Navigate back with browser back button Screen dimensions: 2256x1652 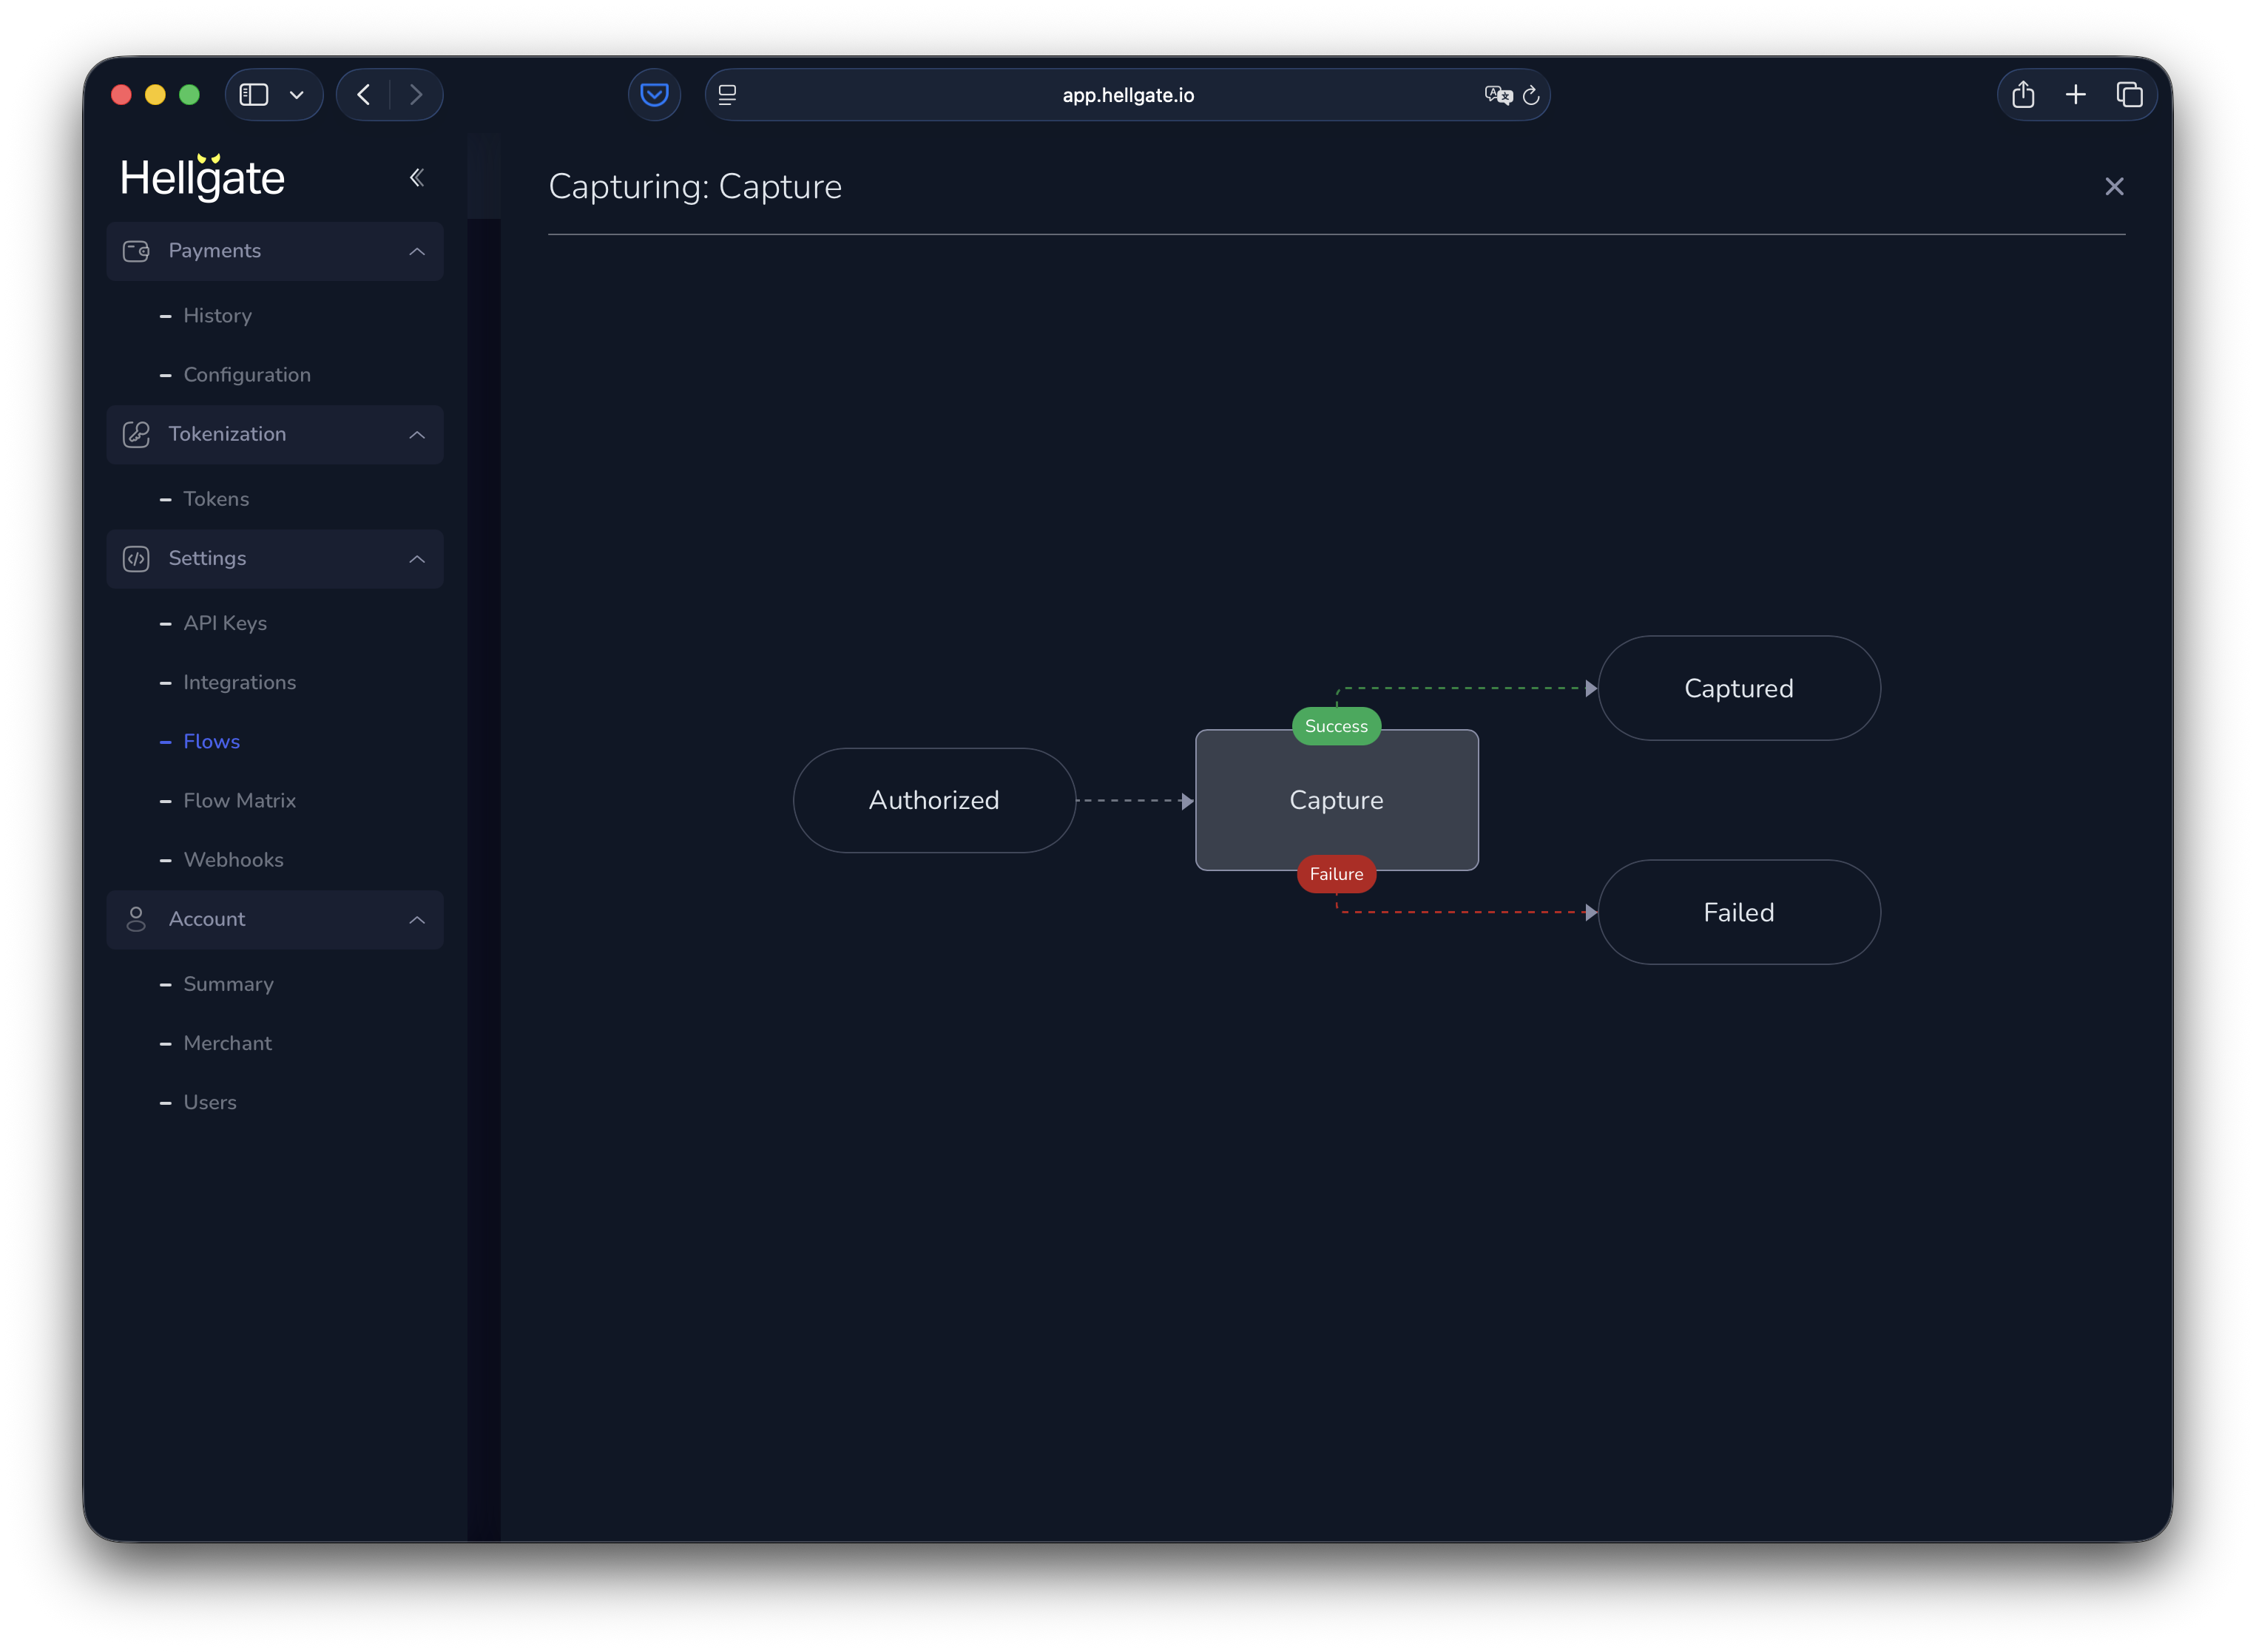pos(363,94)
